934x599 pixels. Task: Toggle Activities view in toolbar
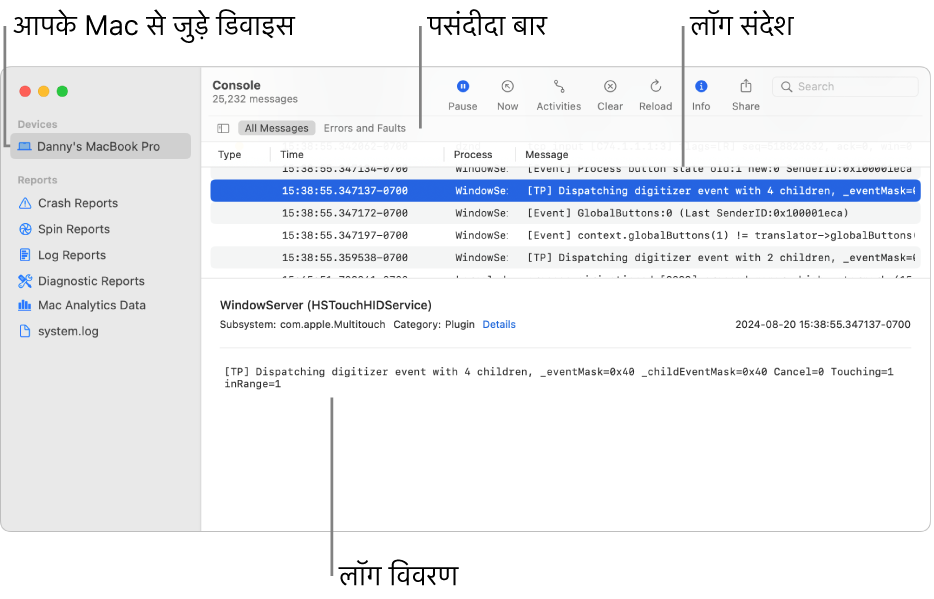[558, 95]
